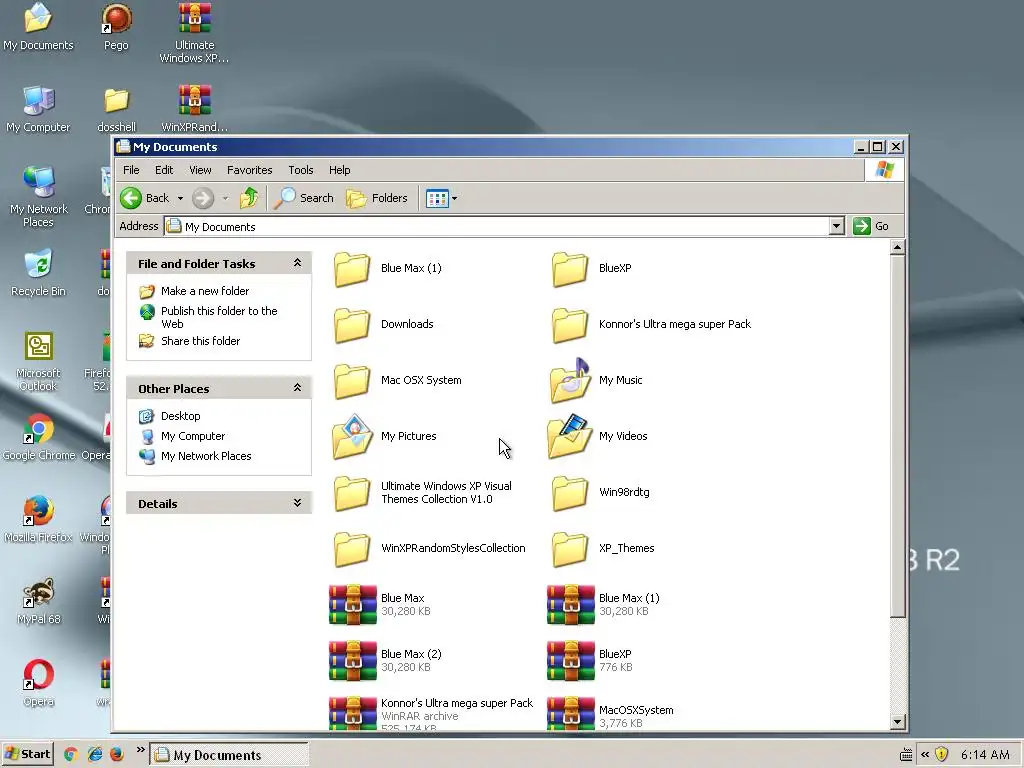This screenshot has height=768, width=1024.
Task: Click the Address bar field
Action: pos(497,227)
